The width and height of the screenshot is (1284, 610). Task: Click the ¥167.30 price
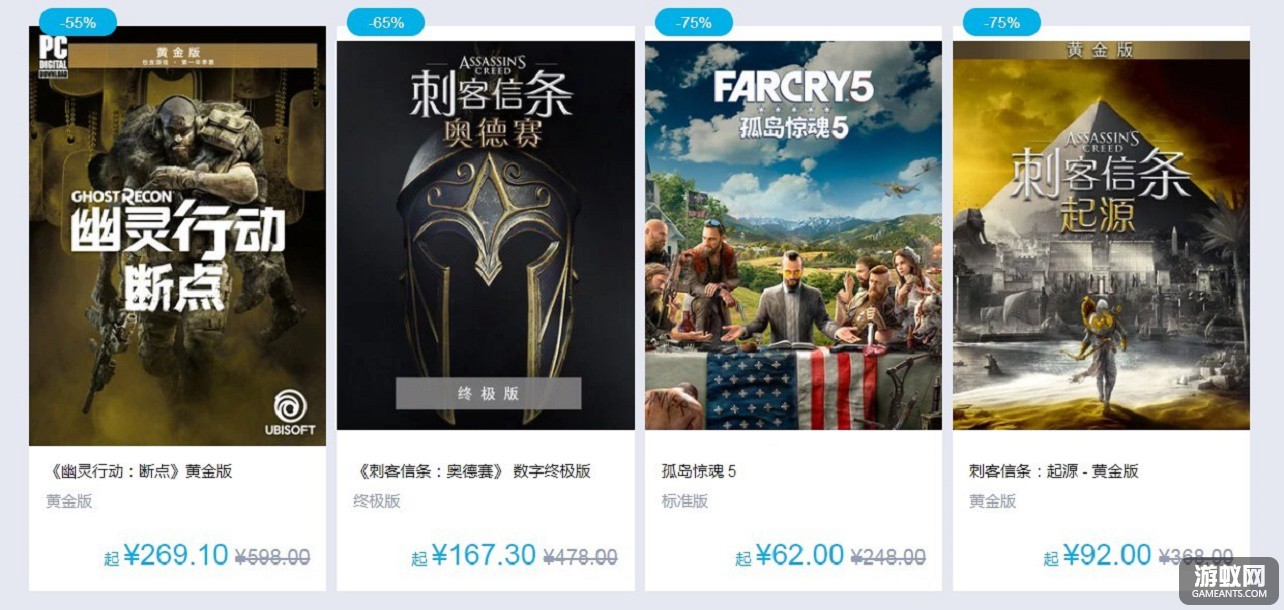[484, 555]
